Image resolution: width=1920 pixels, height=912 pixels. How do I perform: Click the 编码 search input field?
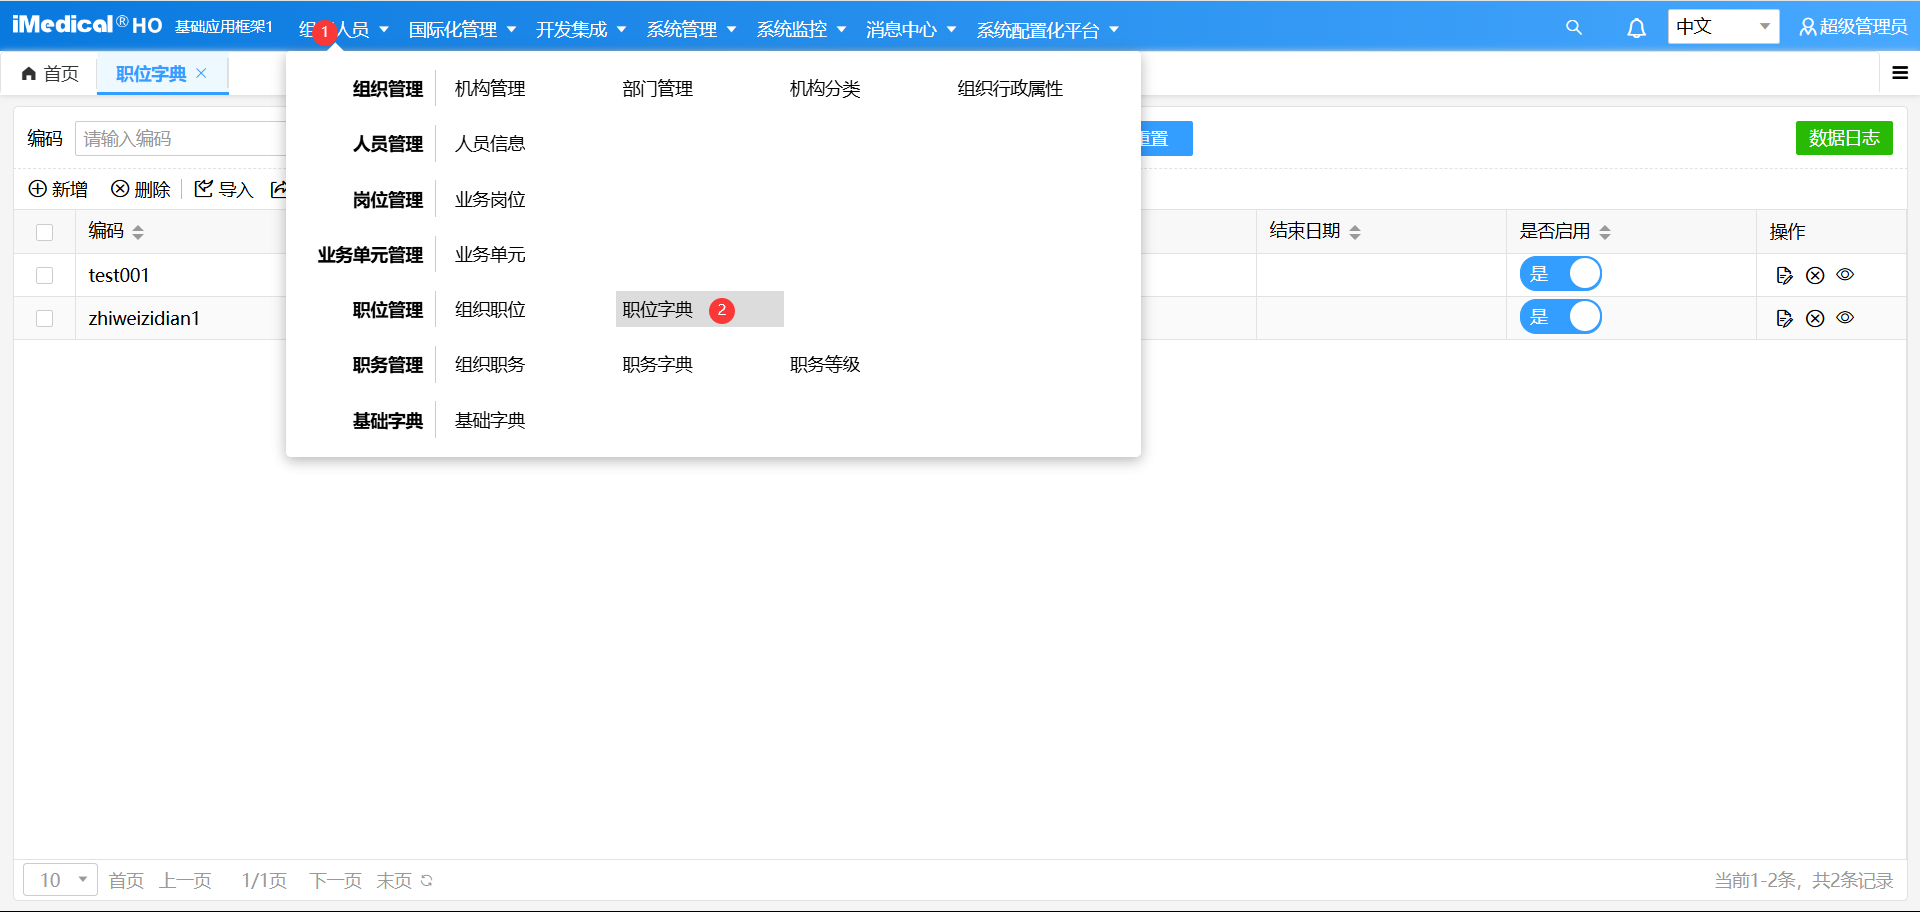[x=180, y=138]
